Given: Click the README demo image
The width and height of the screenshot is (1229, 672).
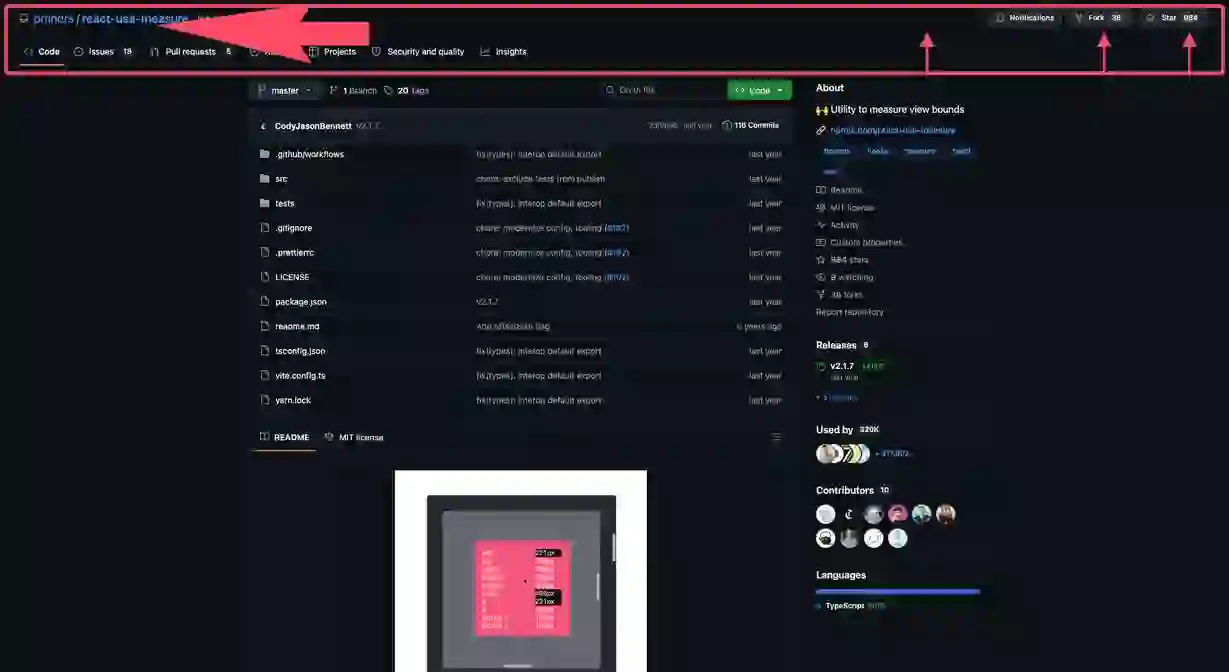Looking at the screenshot, I should click(520, 571).
